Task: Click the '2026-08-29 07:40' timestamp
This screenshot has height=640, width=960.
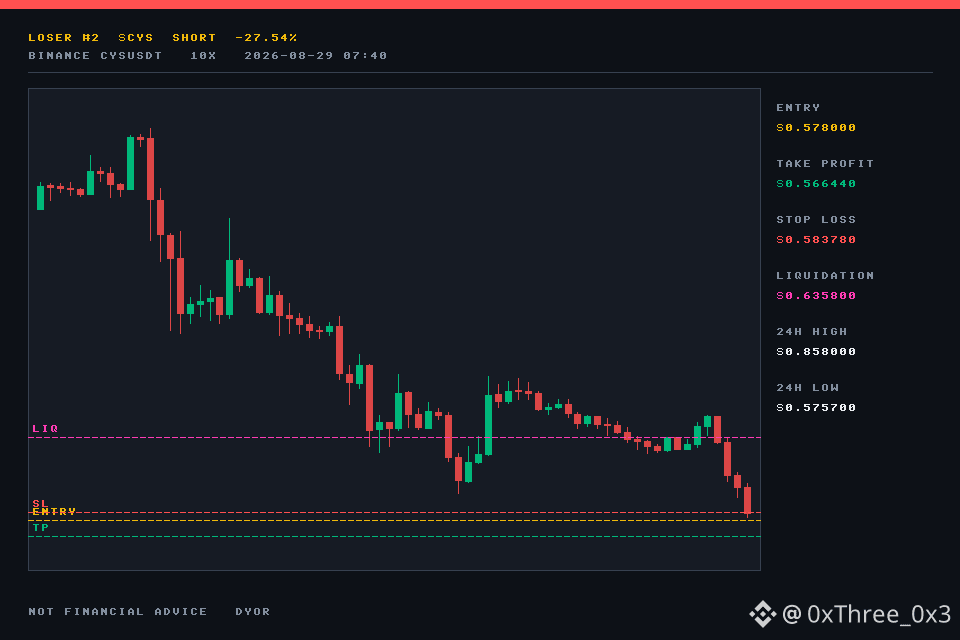Action: tap(315, 56)
